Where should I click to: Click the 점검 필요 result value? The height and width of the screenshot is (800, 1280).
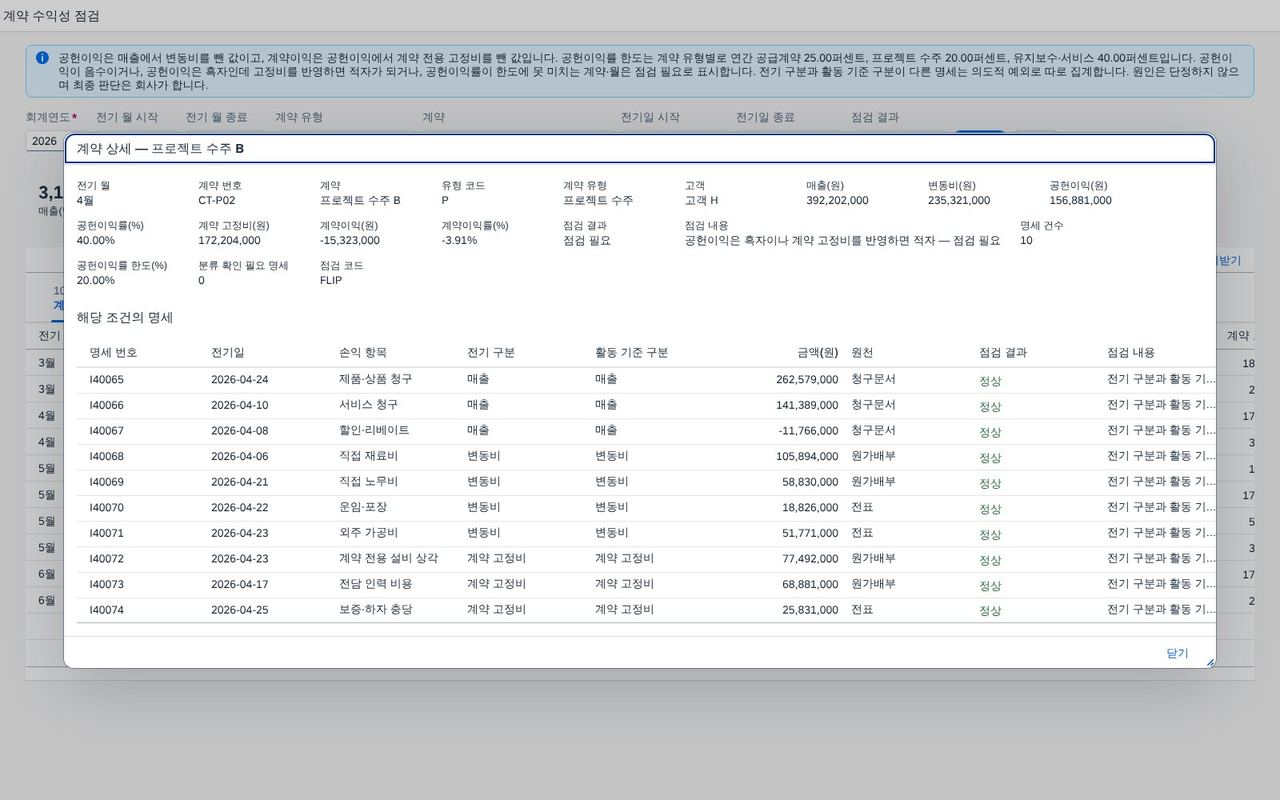point(587,240)
